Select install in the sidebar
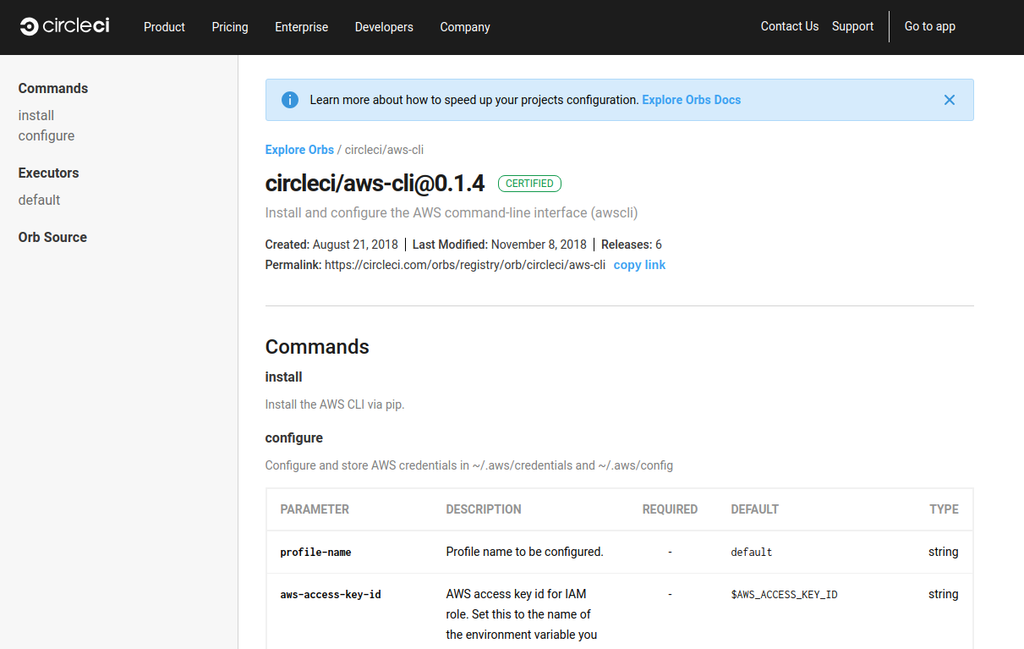Viewport: 1024px width, 649px height. [x=36, y=116]
